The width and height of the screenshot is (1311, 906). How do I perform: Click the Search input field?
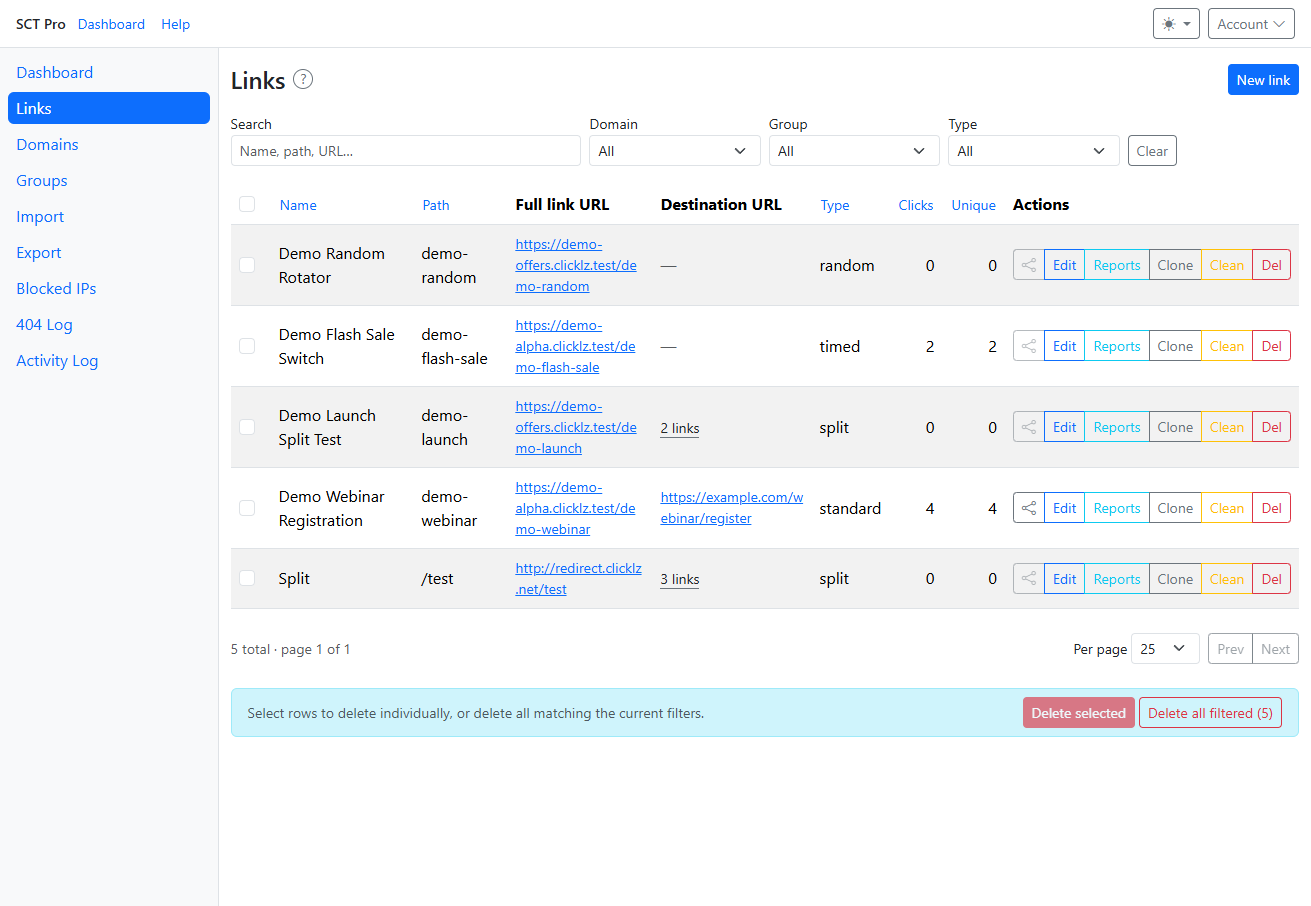point(405,151)
